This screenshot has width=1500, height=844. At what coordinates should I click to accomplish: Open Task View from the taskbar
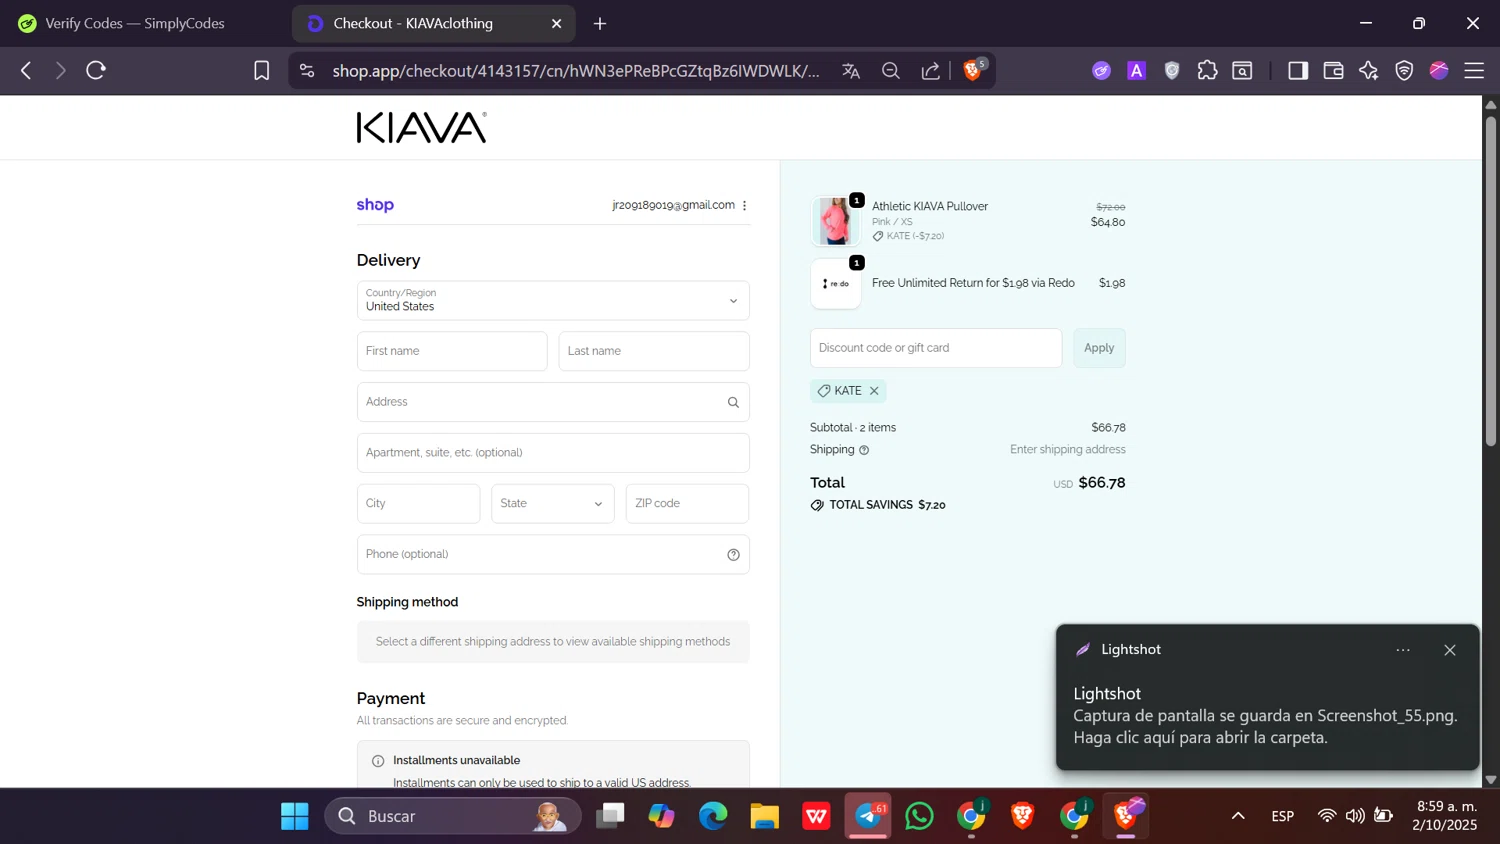coord(610,816)
